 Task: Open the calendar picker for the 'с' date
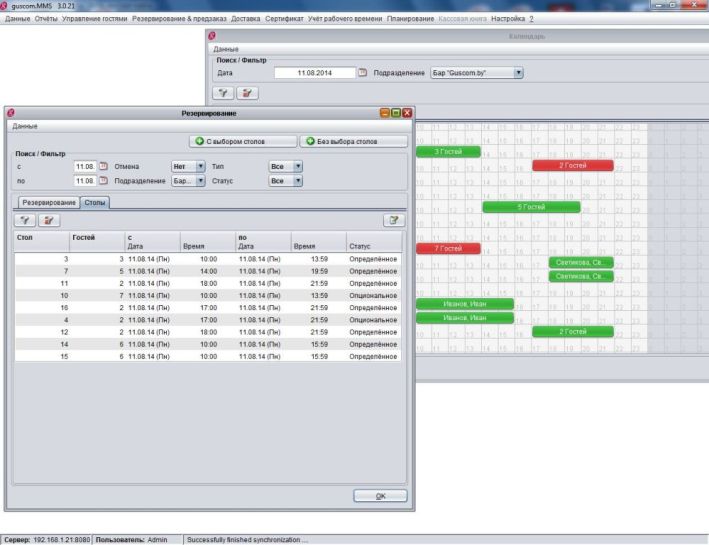101,166
